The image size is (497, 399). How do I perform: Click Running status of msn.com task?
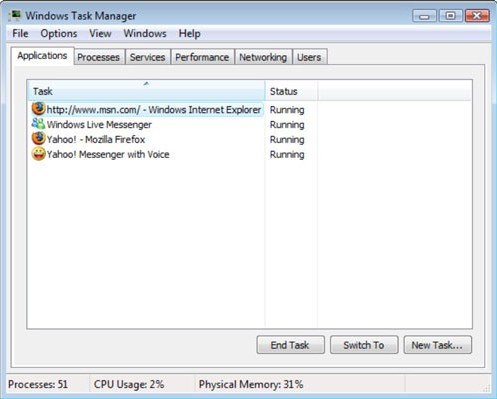287,110
